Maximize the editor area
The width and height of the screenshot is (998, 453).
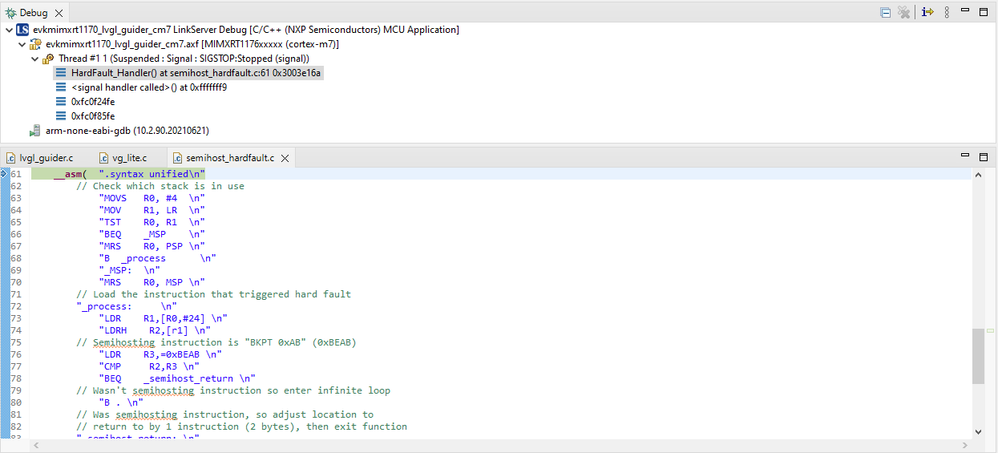pos(983,157)
